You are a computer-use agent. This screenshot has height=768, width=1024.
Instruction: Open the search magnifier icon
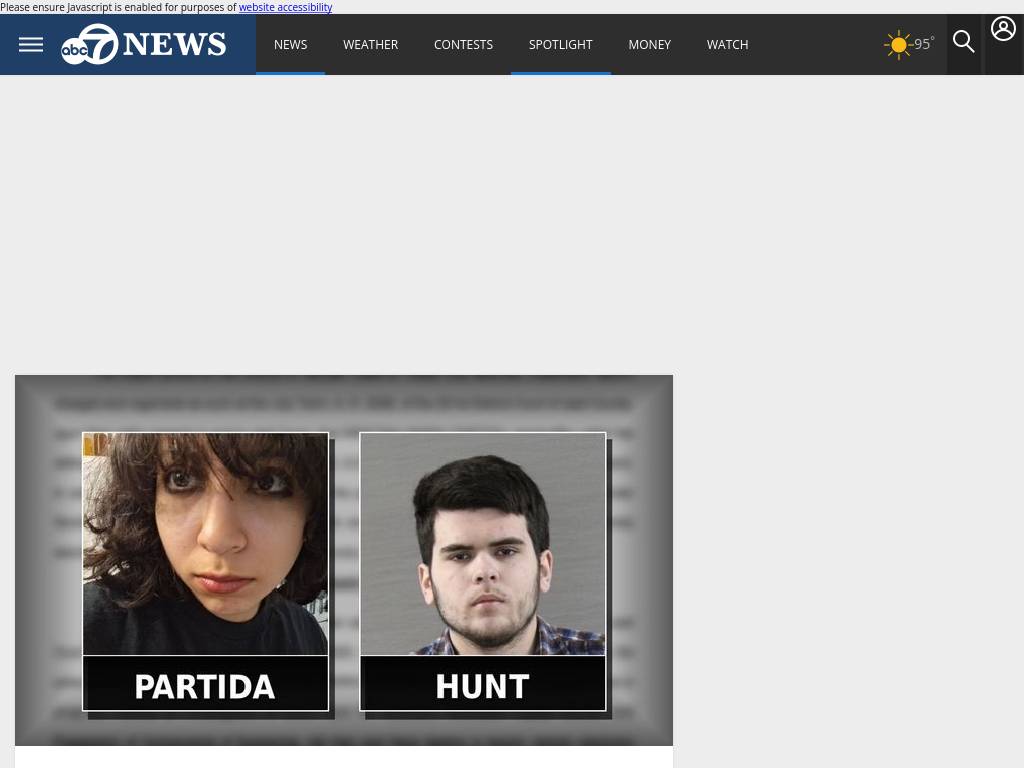pyautogui.click(x=963, y=42)
